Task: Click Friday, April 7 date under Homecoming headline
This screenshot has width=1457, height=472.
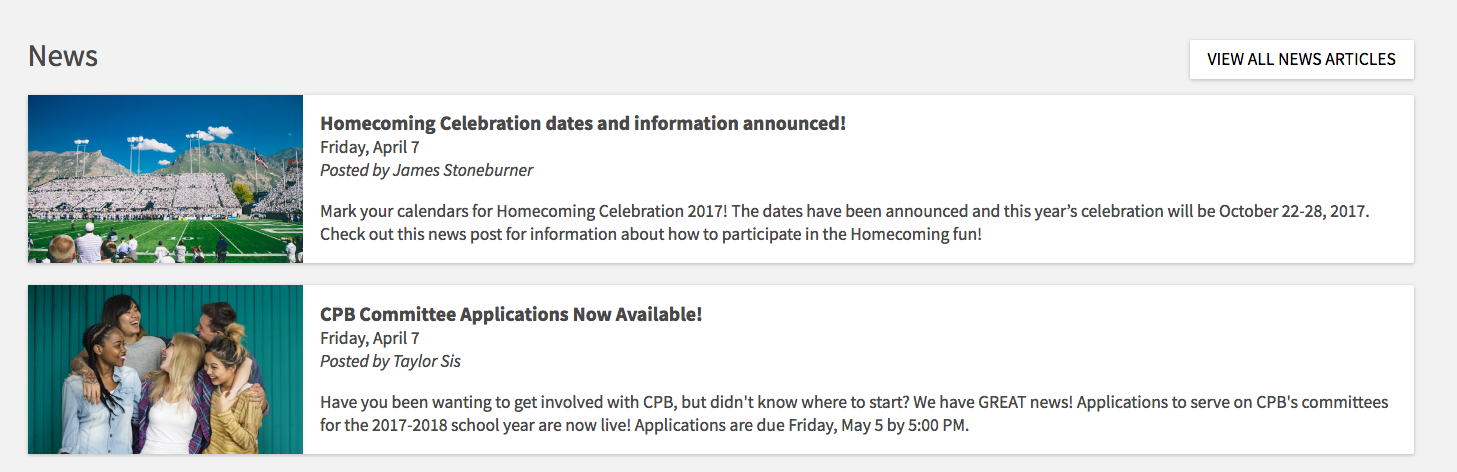Action: coord(370,147)
